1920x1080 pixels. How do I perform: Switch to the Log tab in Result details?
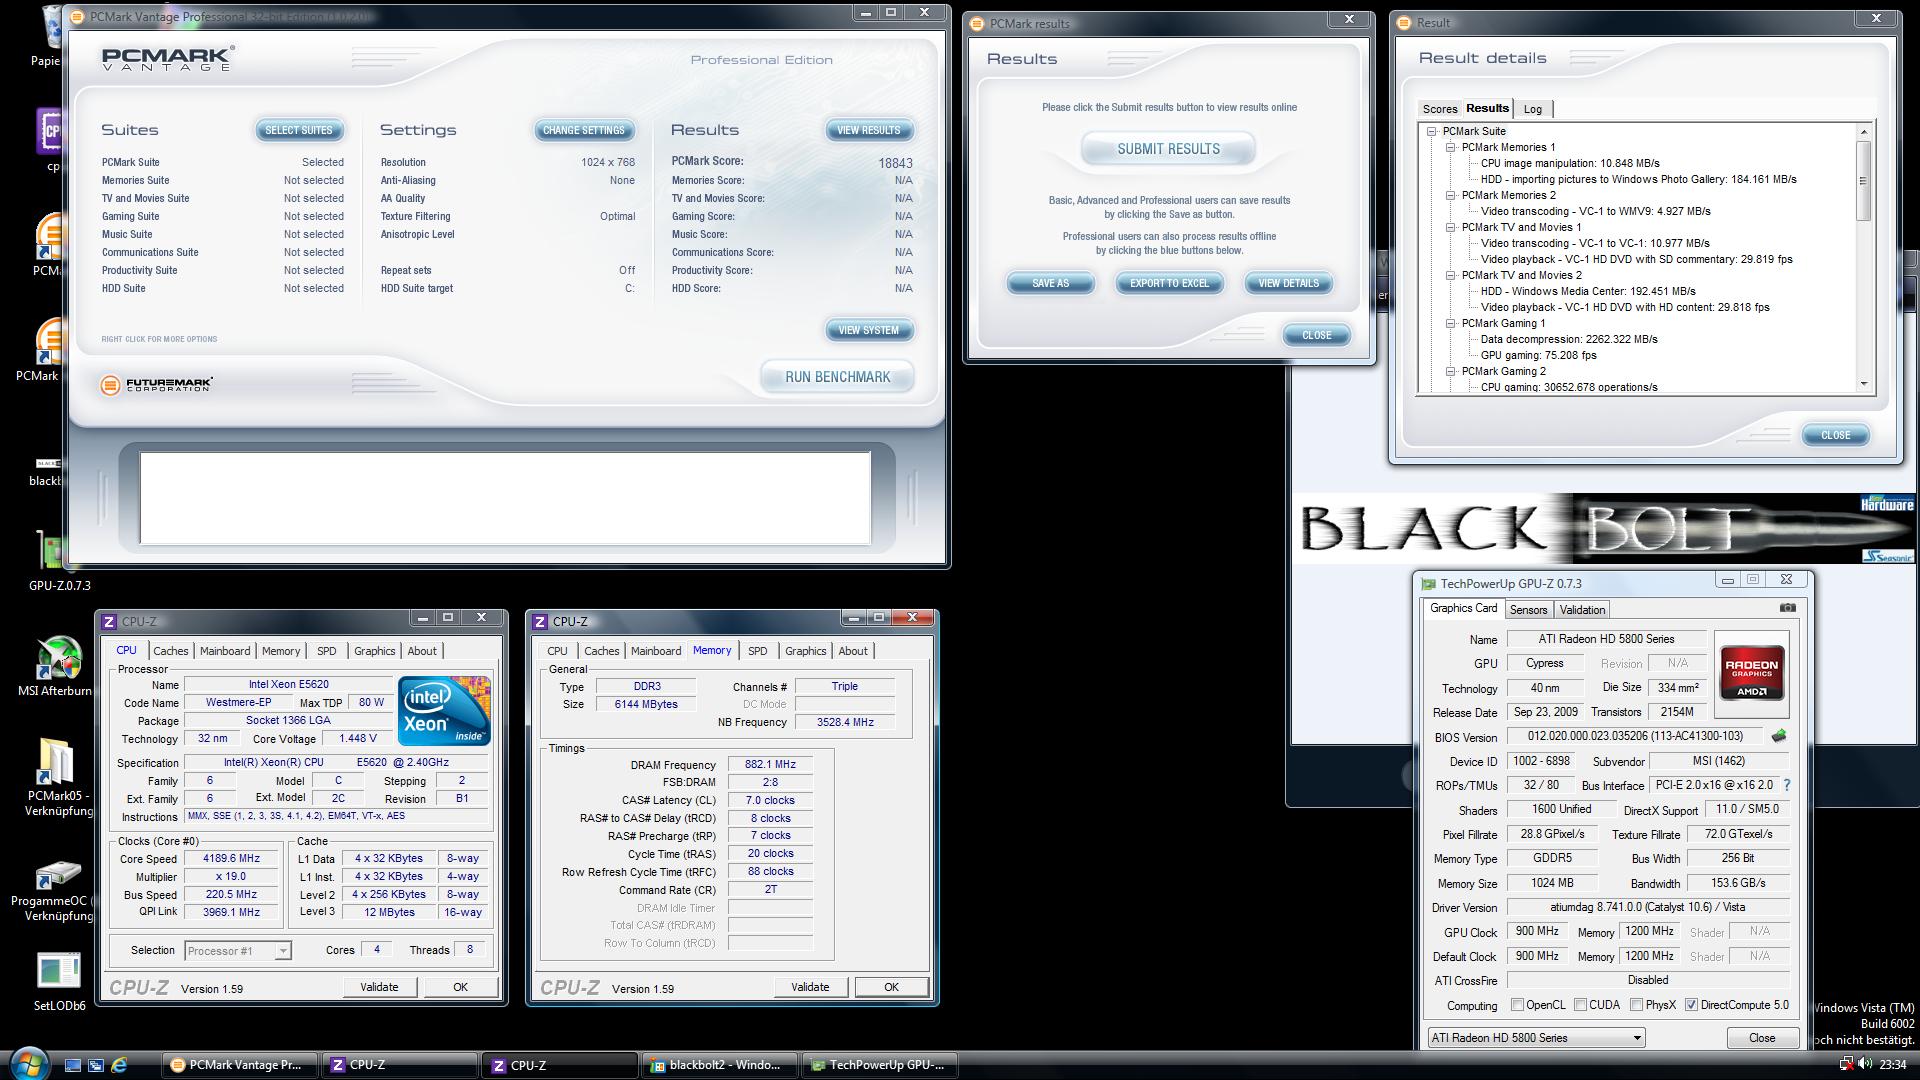[1533, 109]
